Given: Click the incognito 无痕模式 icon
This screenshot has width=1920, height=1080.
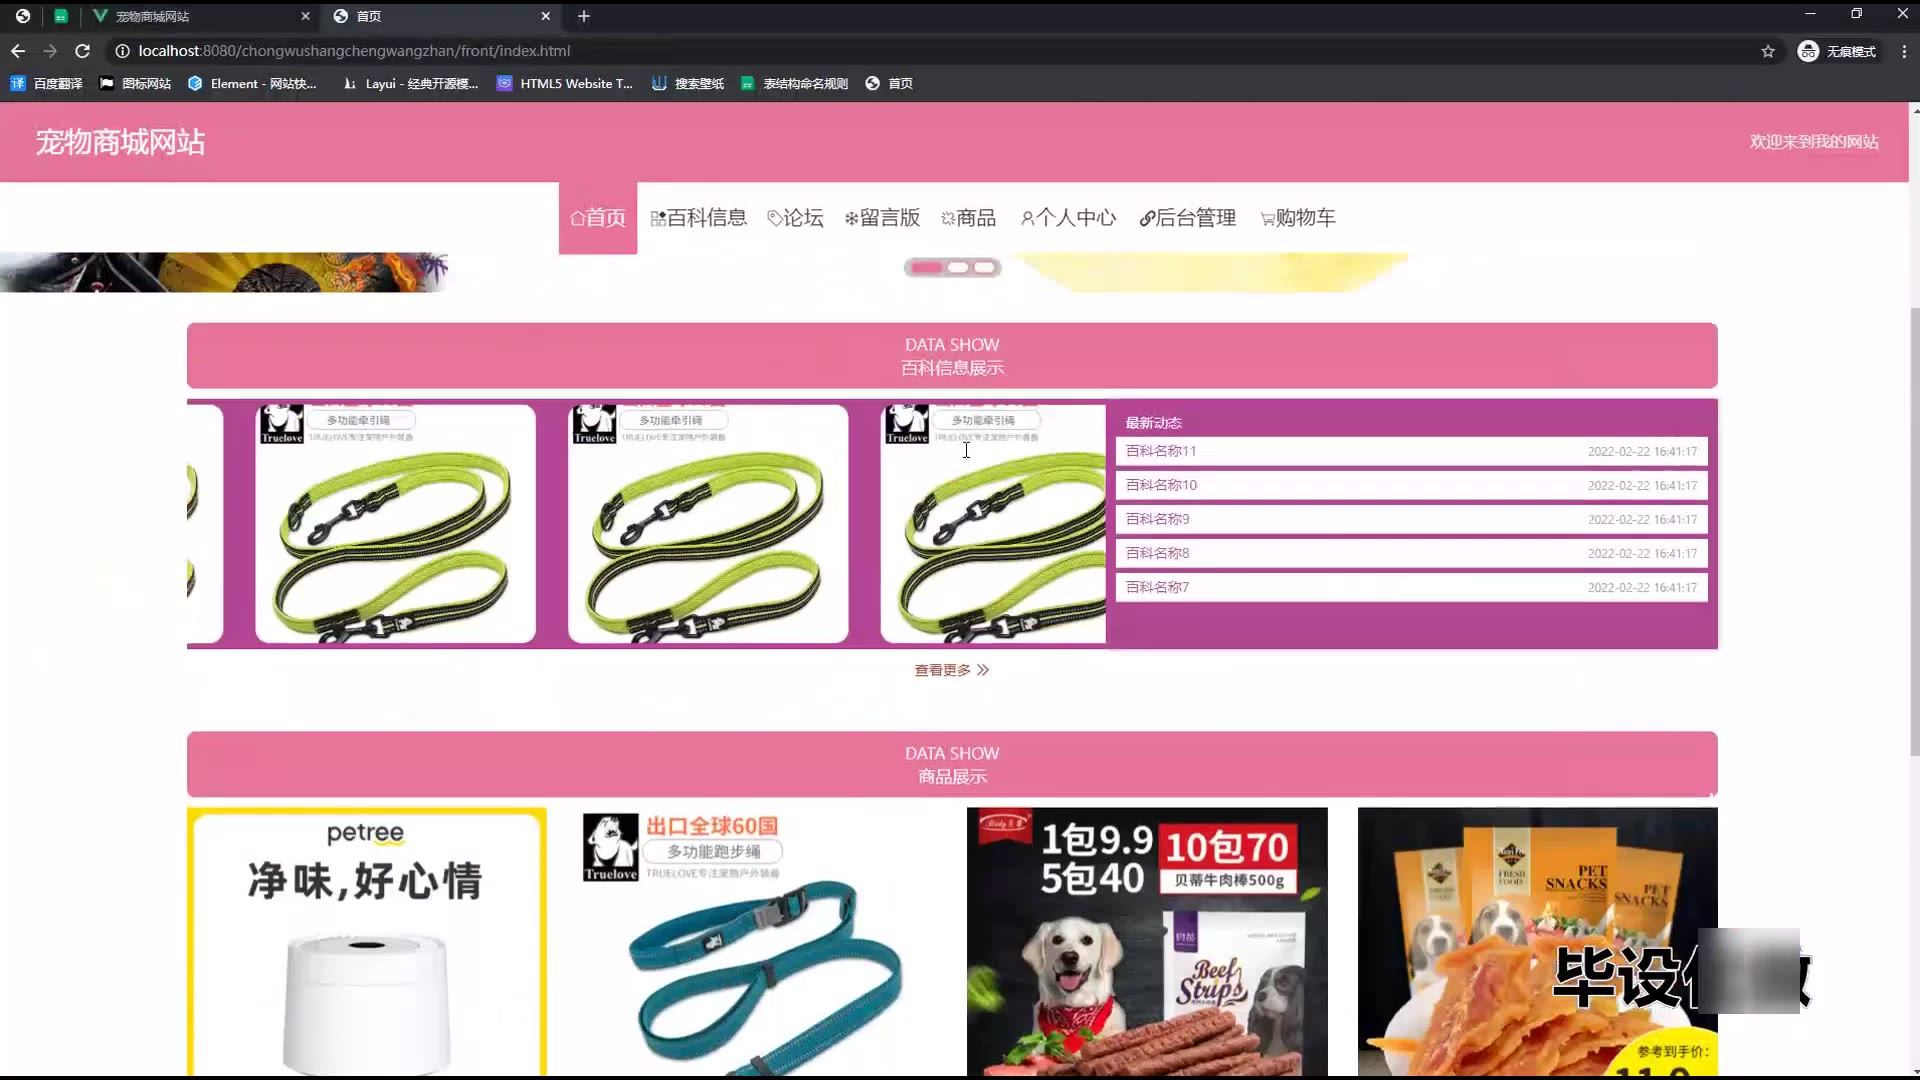Looking at the screenshot, I should pos(1808,51).
